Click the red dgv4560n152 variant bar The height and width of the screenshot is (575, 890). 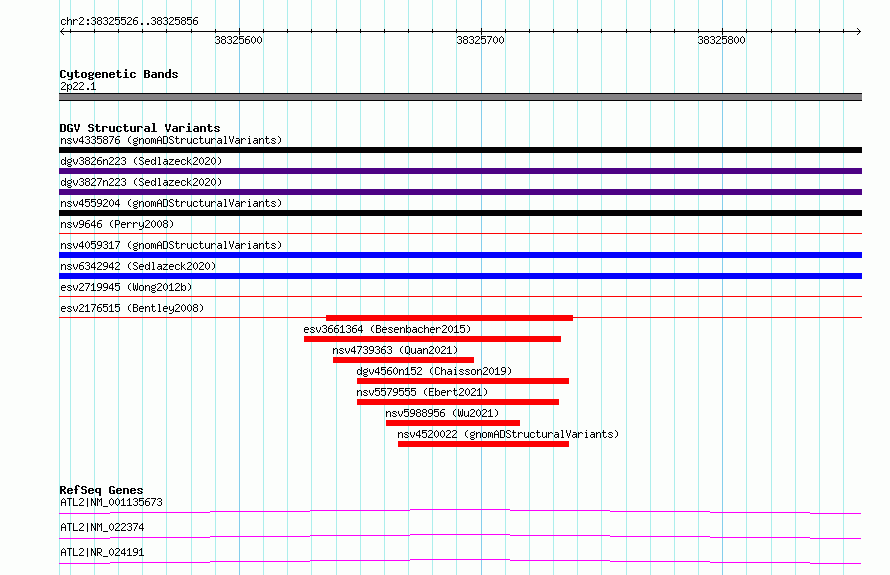click(x=463, y=381)
